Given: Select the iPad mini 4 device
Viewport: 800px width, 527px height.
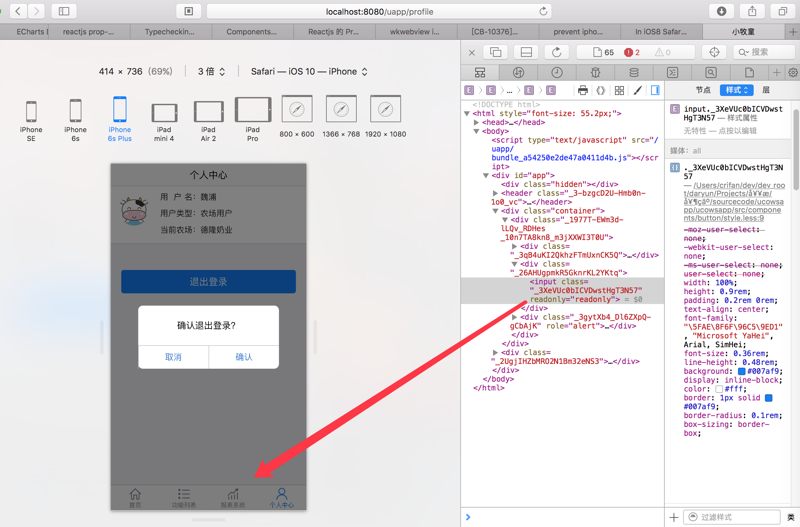Looking at the screenshot, I should (x=164, y=122).
